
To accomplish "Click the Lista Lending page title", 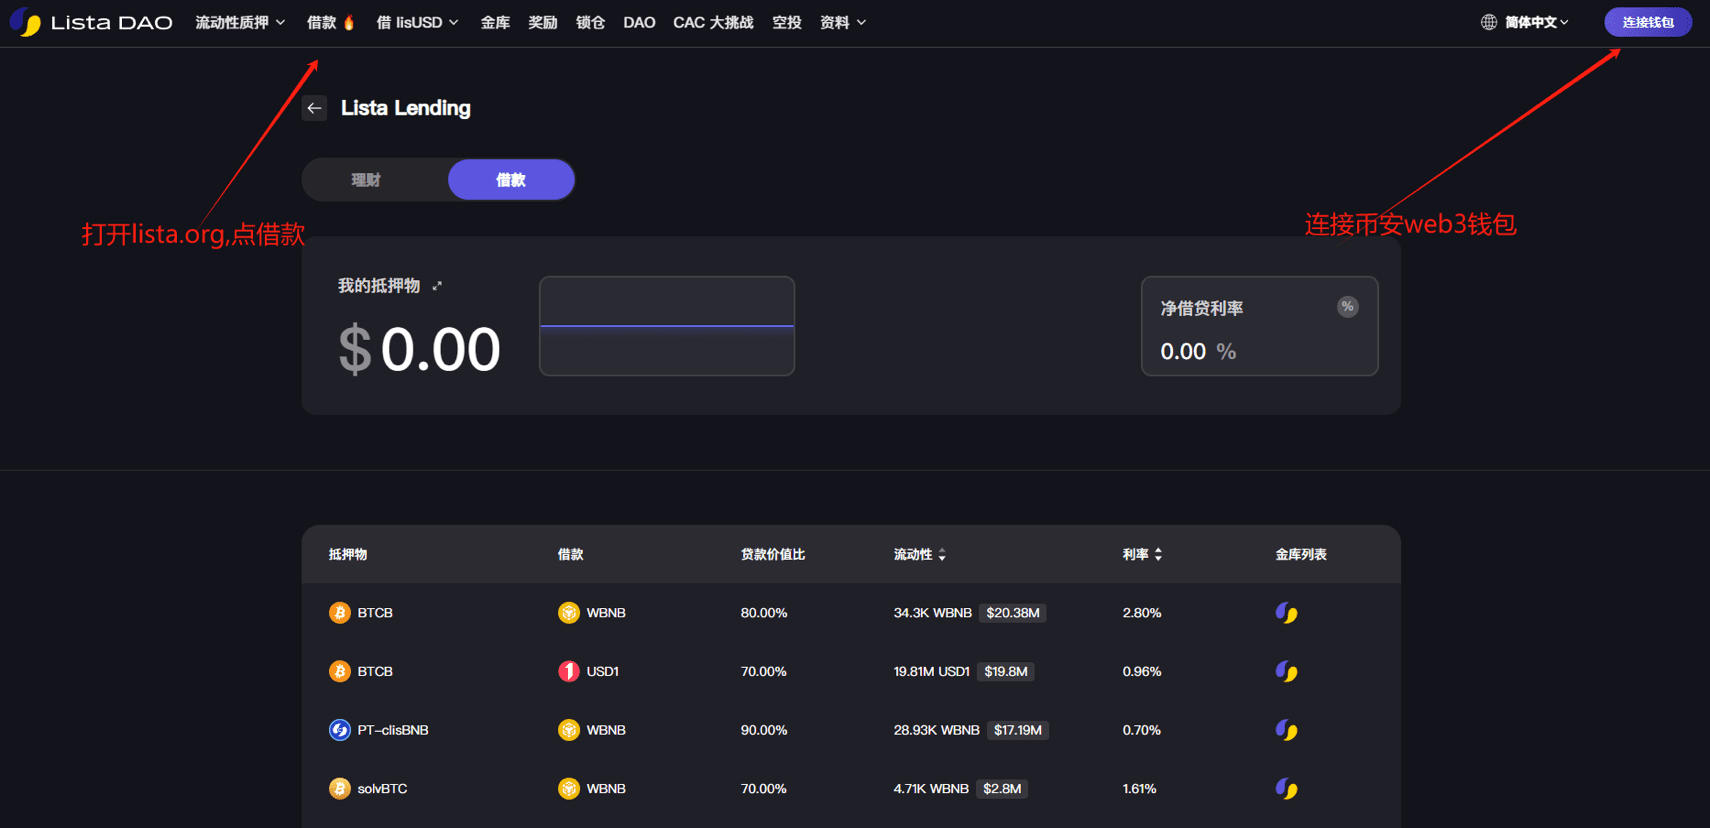I will [406, 108].
